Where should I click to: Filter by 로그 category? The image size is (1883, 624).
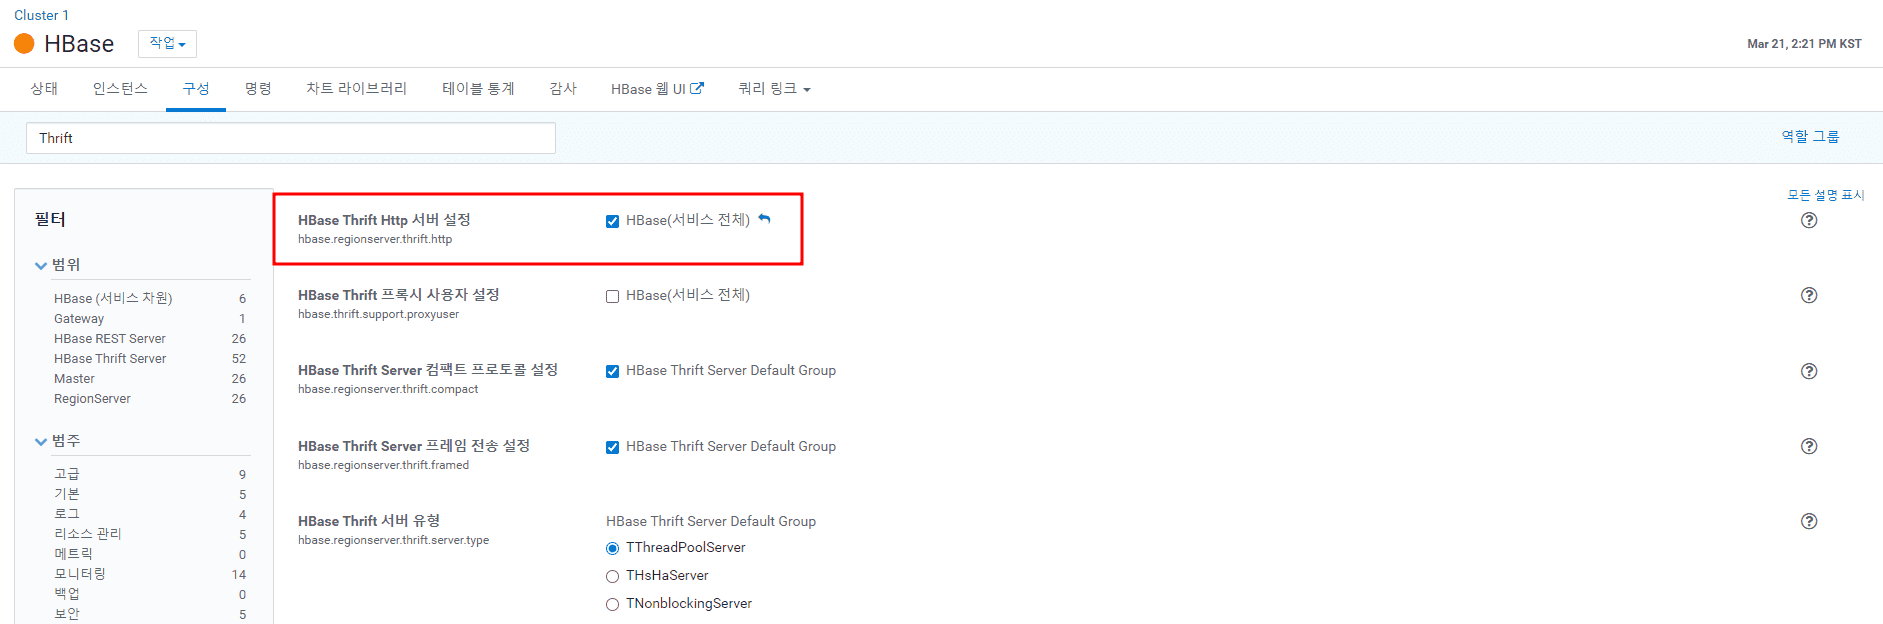[x=66, y=514]
